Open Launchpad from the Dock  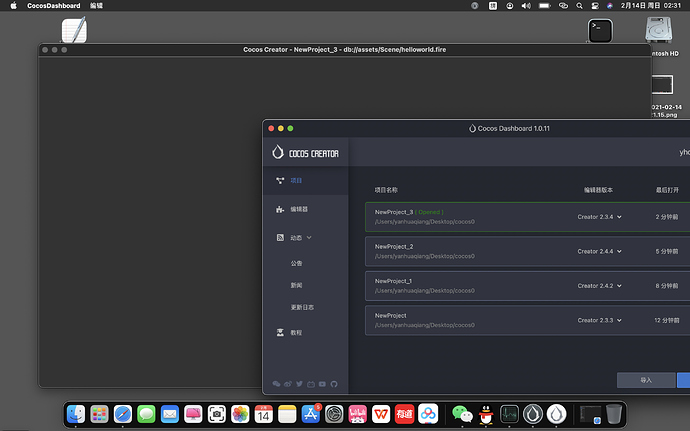(99, 414)
